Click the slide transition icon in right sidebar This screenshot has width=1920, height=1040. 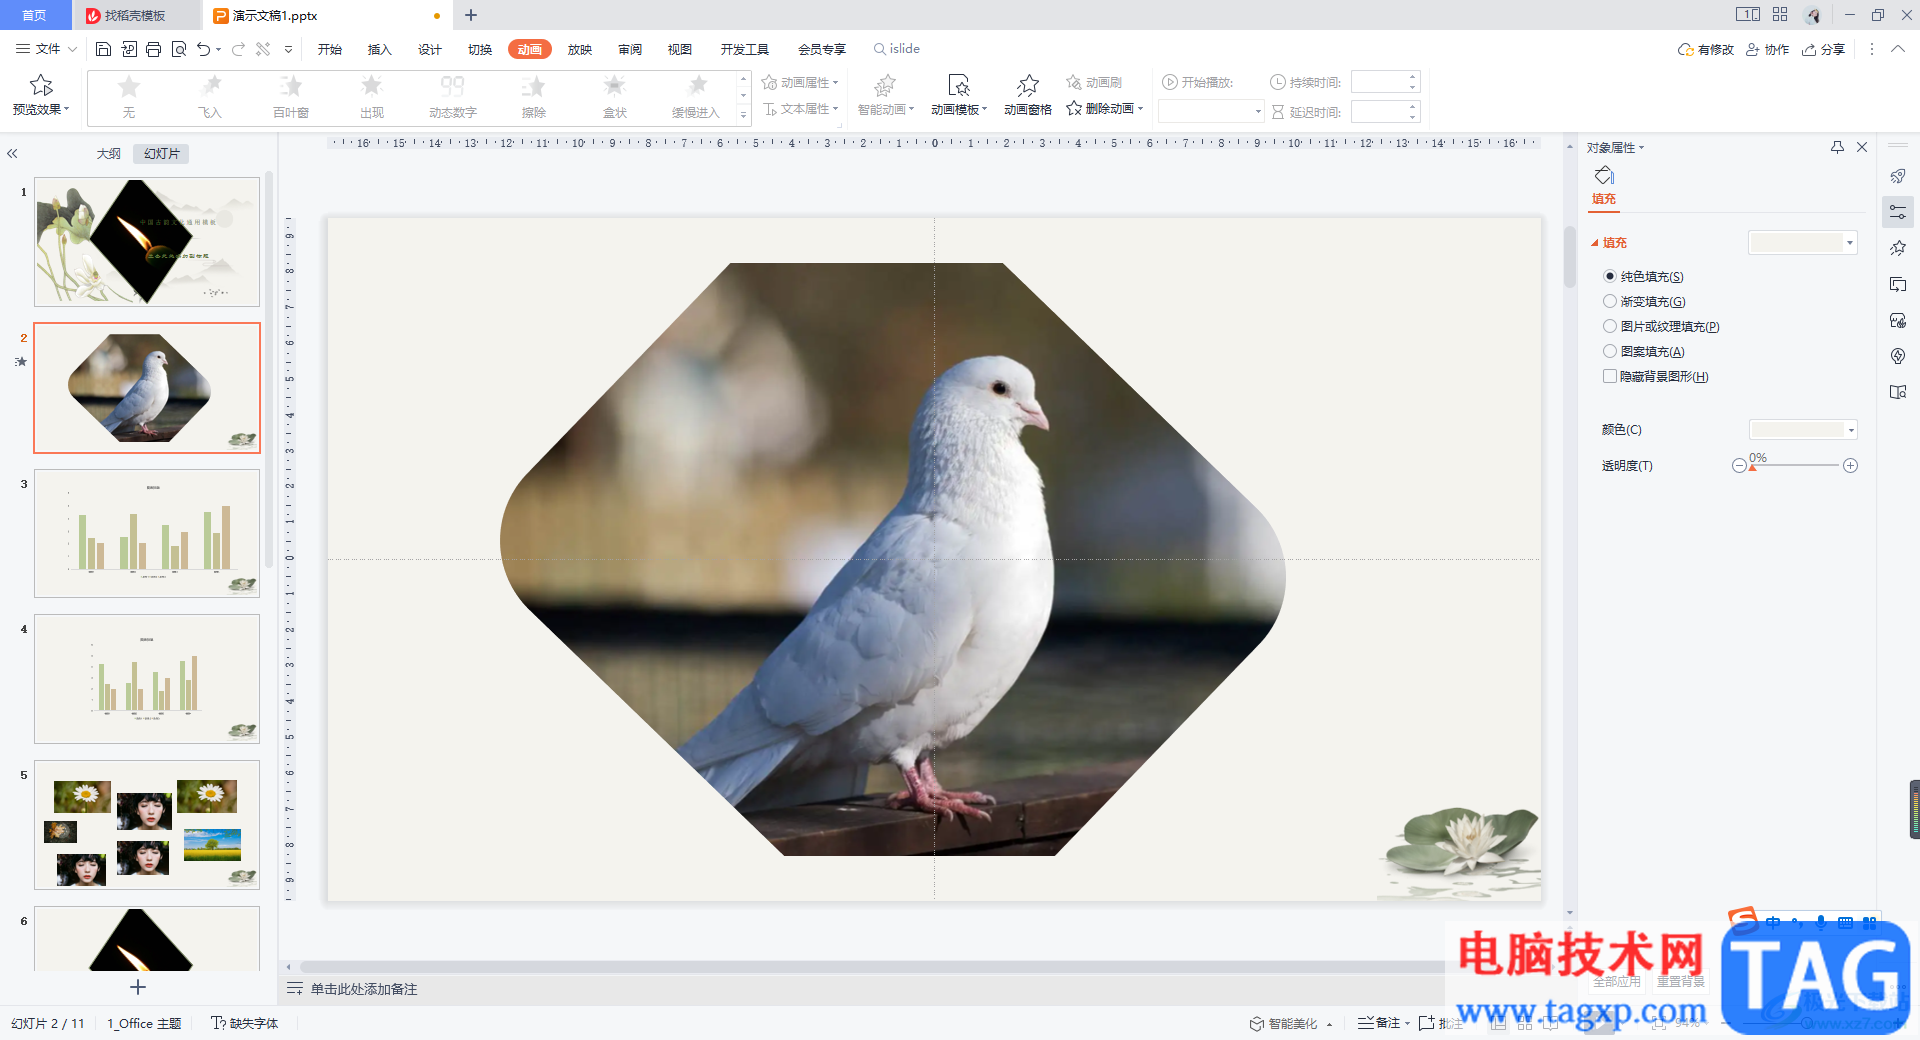[1898, 284]
